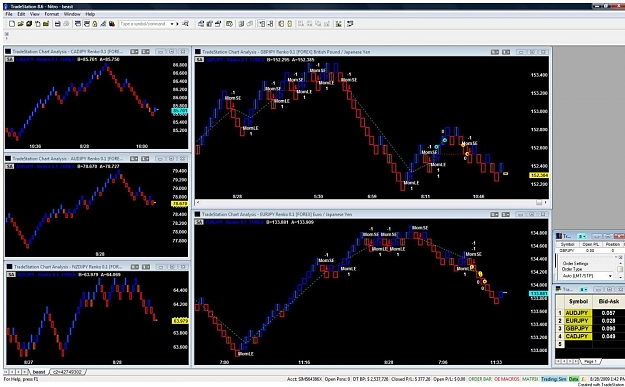Toggle Data indicator in the status bar
The width and height of the screenshot is (625, 387).
pyautogui.click(x=574, y=379)
